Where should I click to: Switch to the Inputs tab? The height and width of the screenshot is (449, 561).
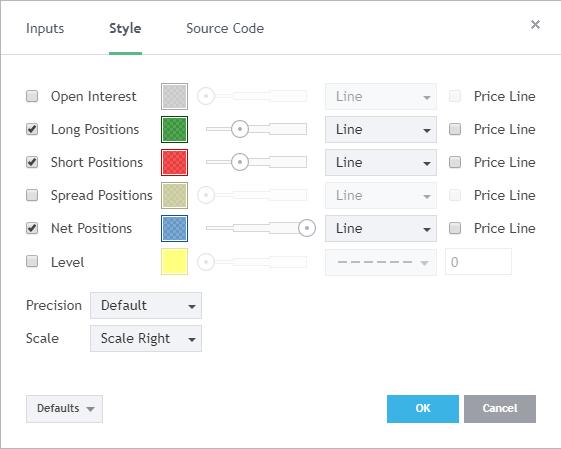45,29
